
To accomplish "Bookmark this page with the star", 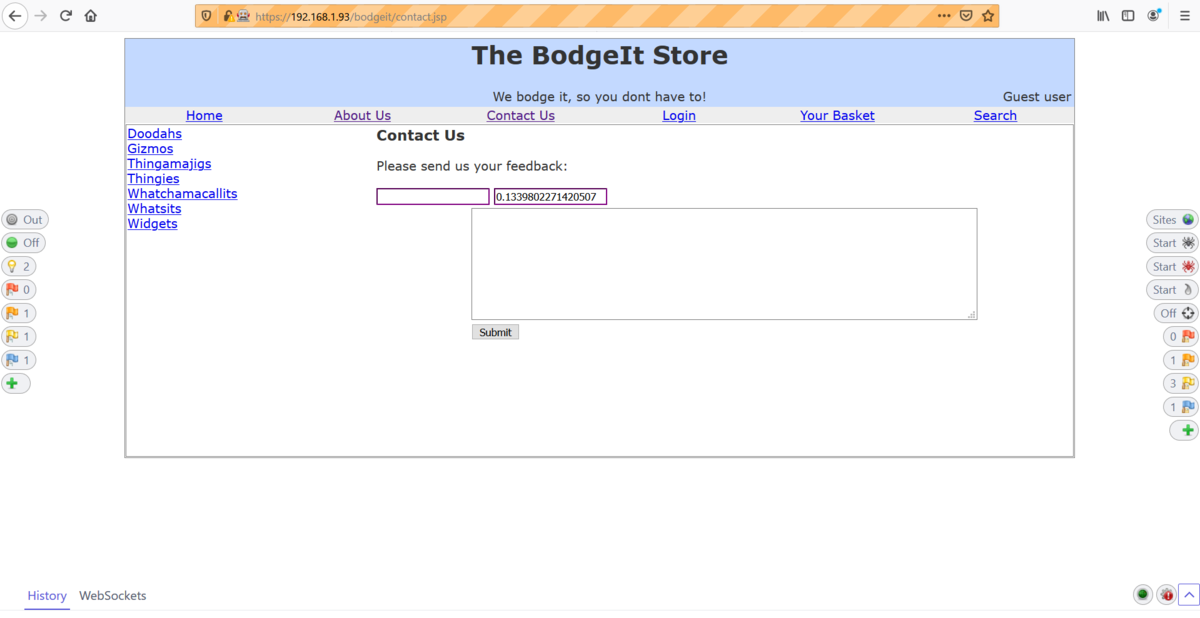I will point(988,16).
